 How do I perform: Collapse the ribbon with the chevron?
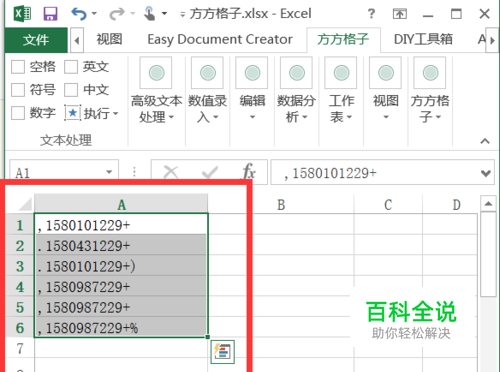pos(485,141)
